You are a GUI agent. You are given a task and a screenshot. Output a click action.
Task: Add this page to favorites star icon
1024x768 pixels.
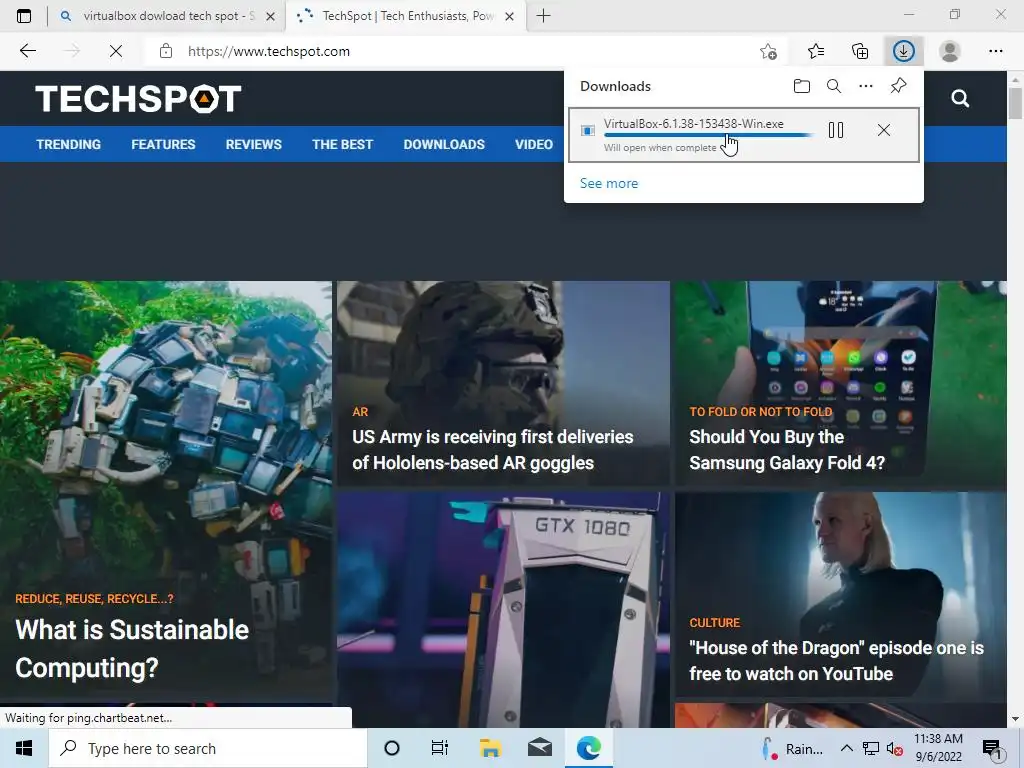click(769, 51)
